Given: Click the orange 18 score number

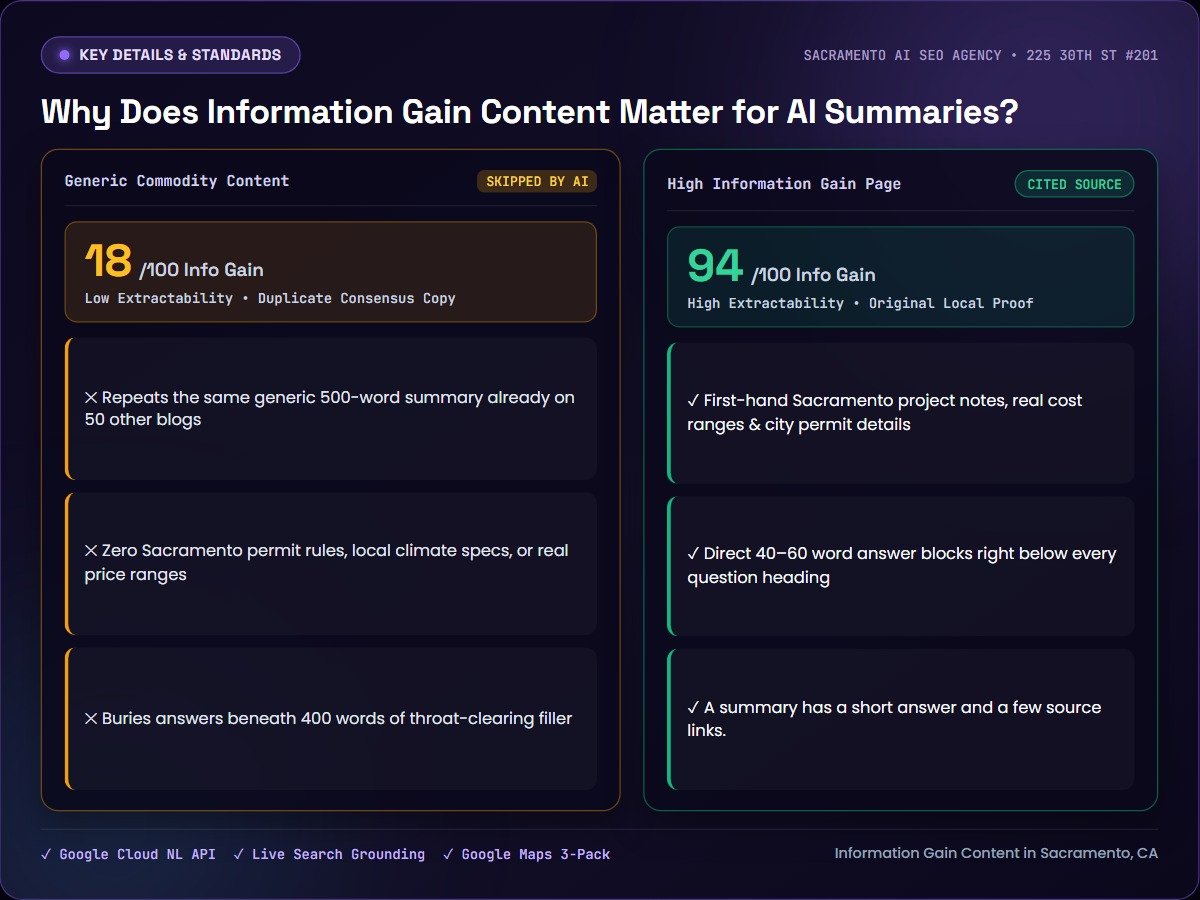Looking at the screenshot, I should pyautogui.click(x=108, y=262).
